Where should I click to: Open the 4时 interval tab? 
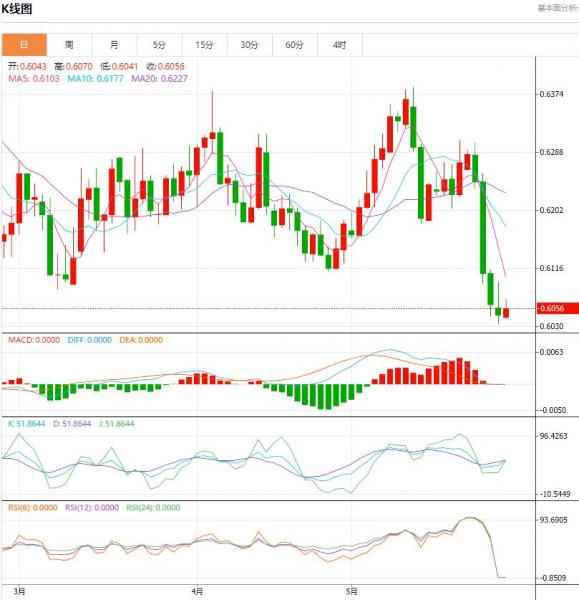[340, 45]
